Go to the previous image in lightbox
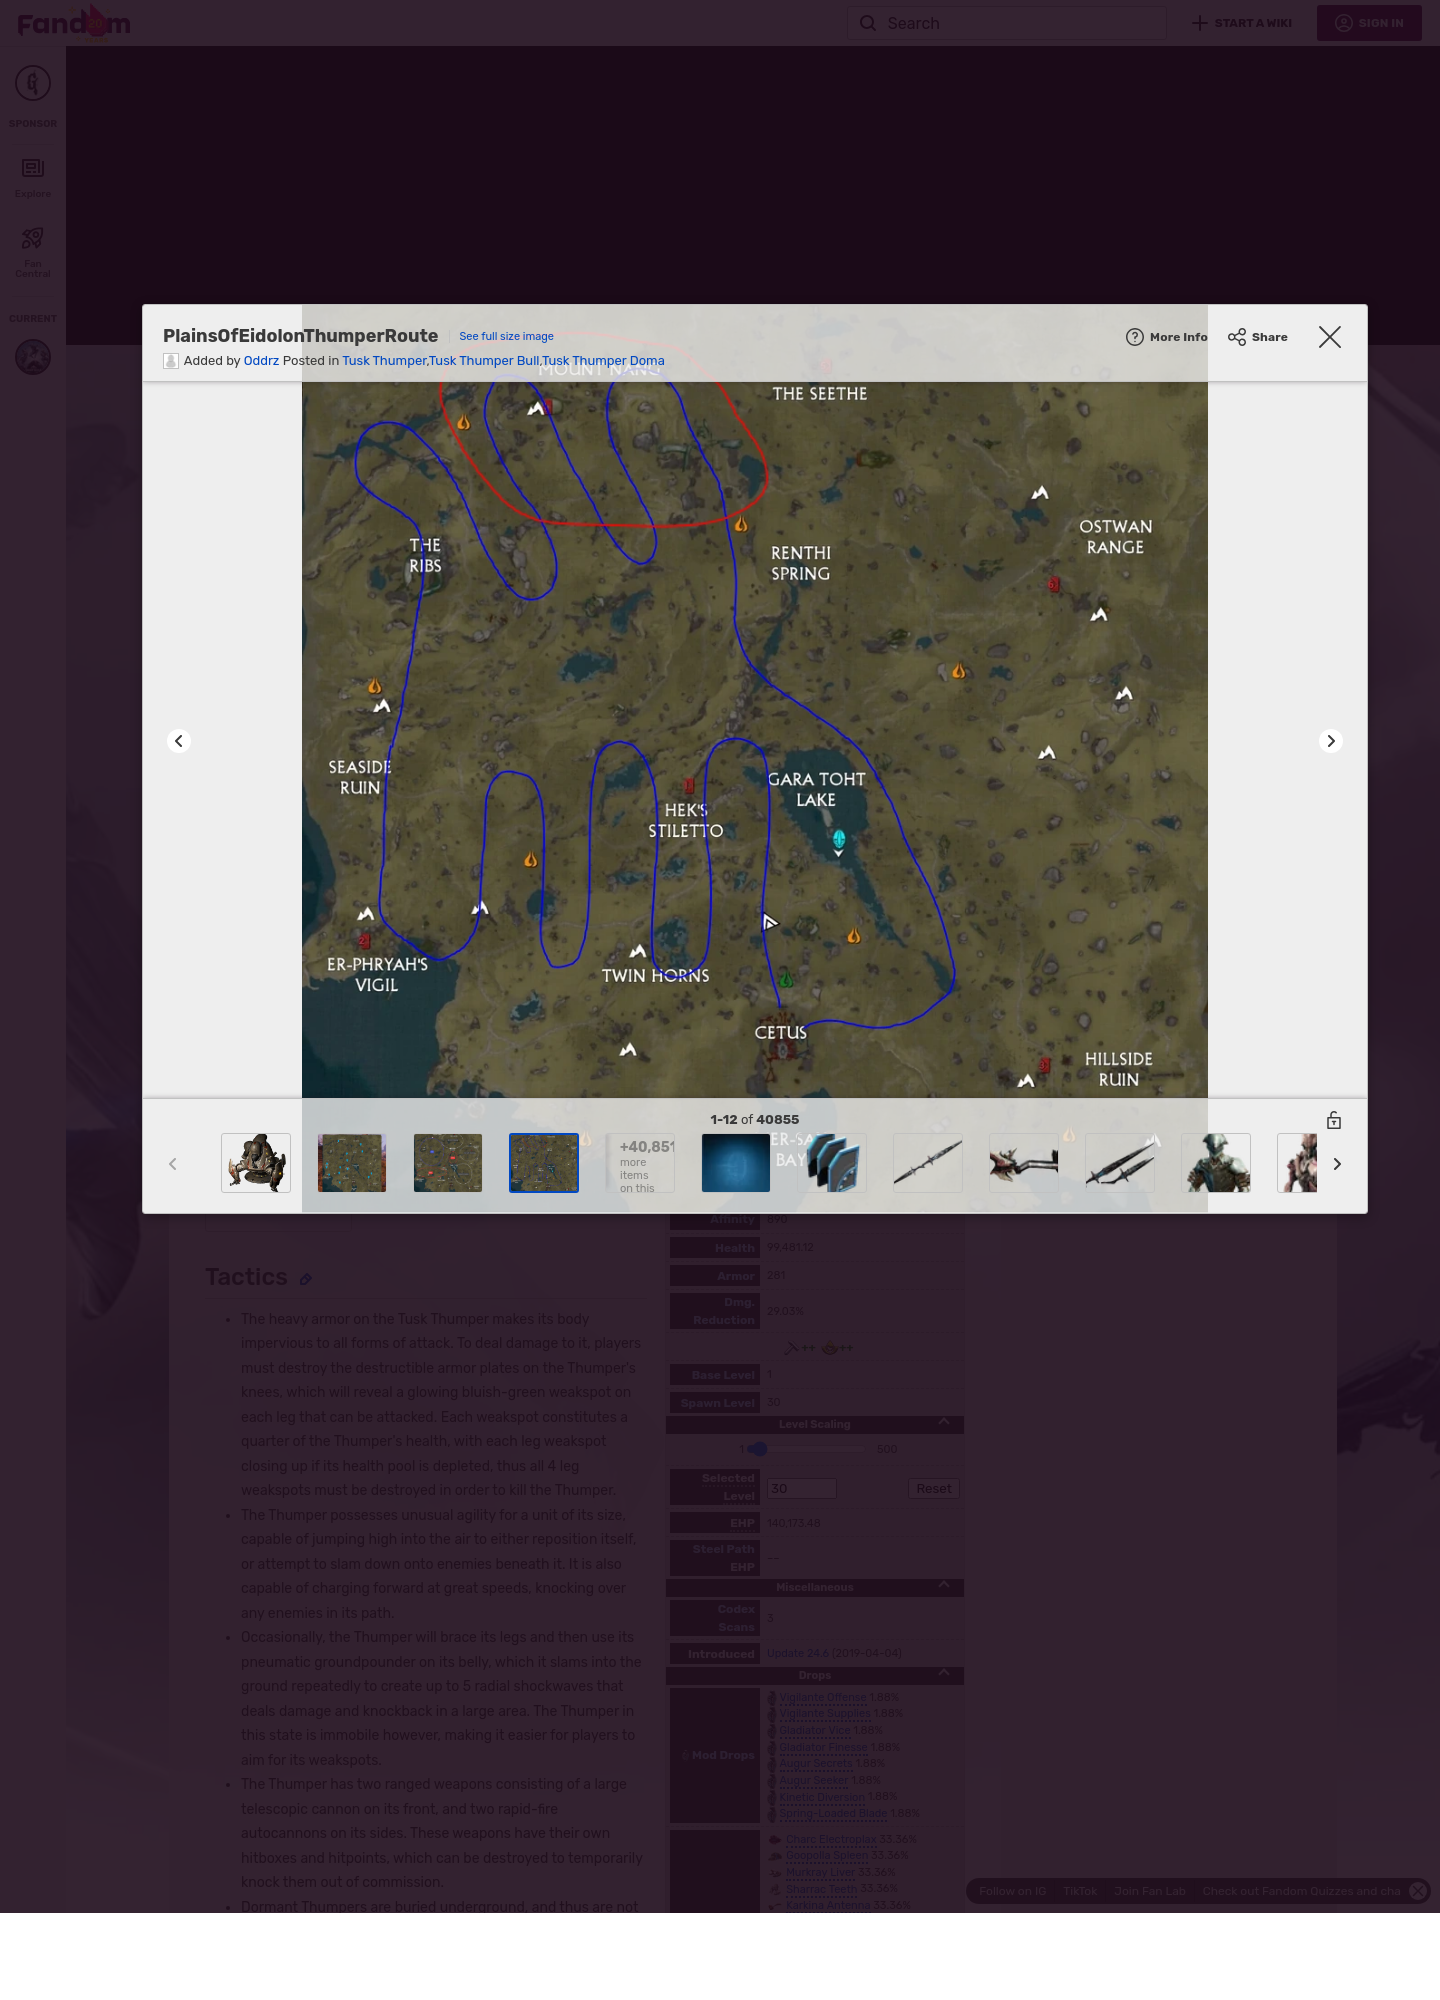Screen dimensions: 1440x2000 click(x=179, y=741)
